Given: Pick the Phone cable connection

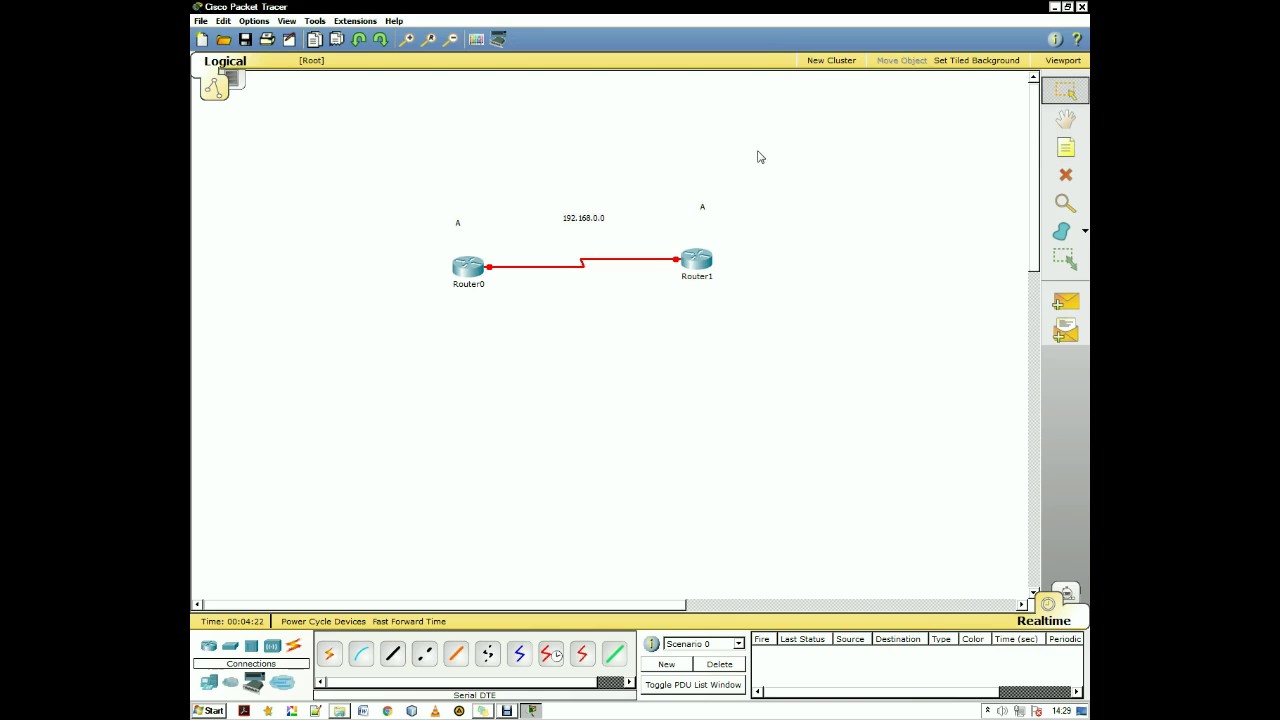Looking at the screenshot, I should [x=488, y=654].
